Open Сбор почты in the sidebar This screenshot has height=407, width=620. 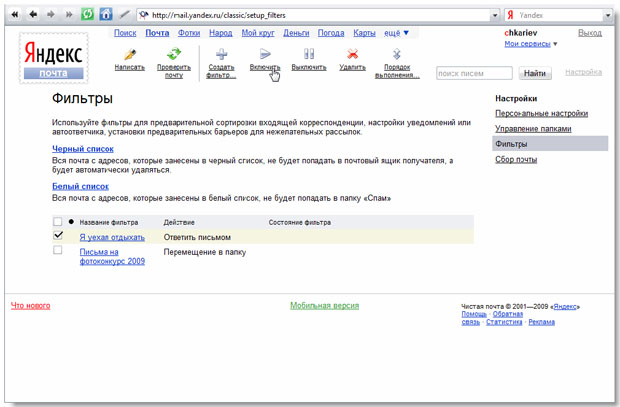pyautogui.click(x=516, y=159)
